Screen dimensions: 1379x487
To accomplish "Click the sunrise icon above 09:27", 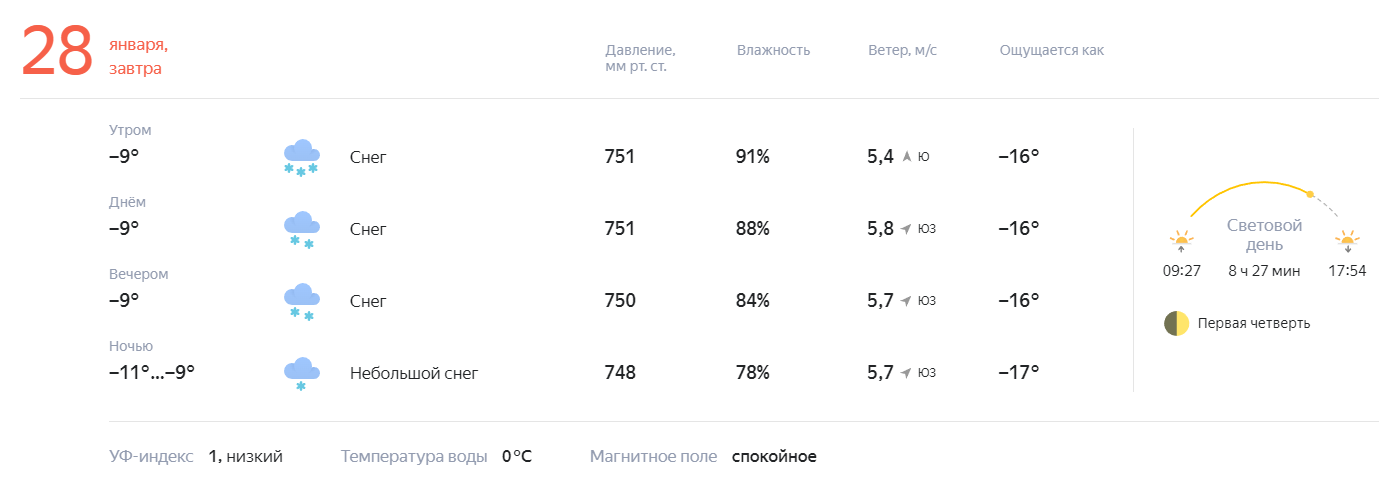I will point(1182,242).
